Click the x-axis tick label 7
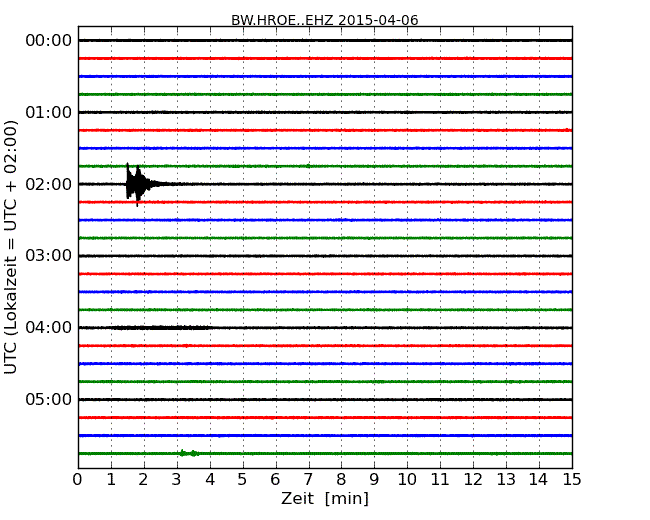The image size is (650, 520). tap(308, 479)
